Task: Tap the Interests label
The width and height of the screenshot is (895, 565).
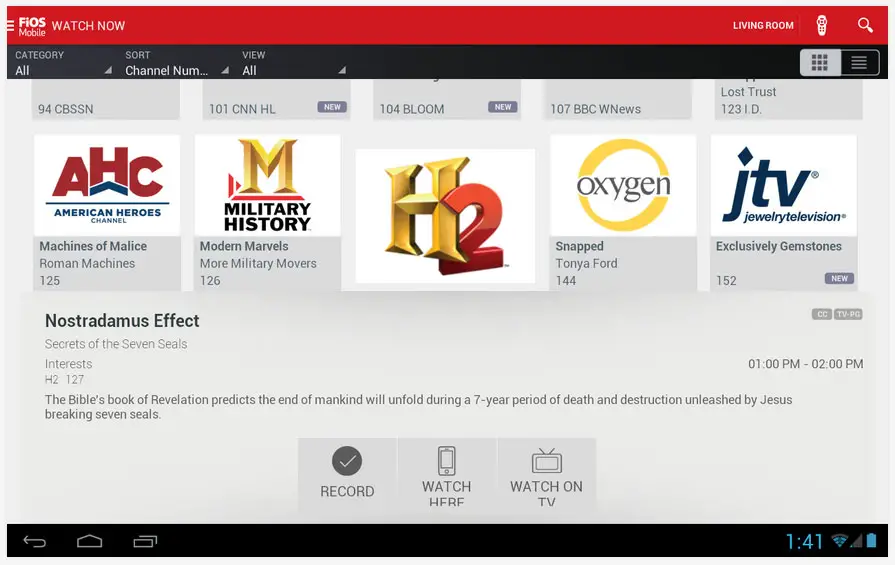Action: [x=68, y=364]
